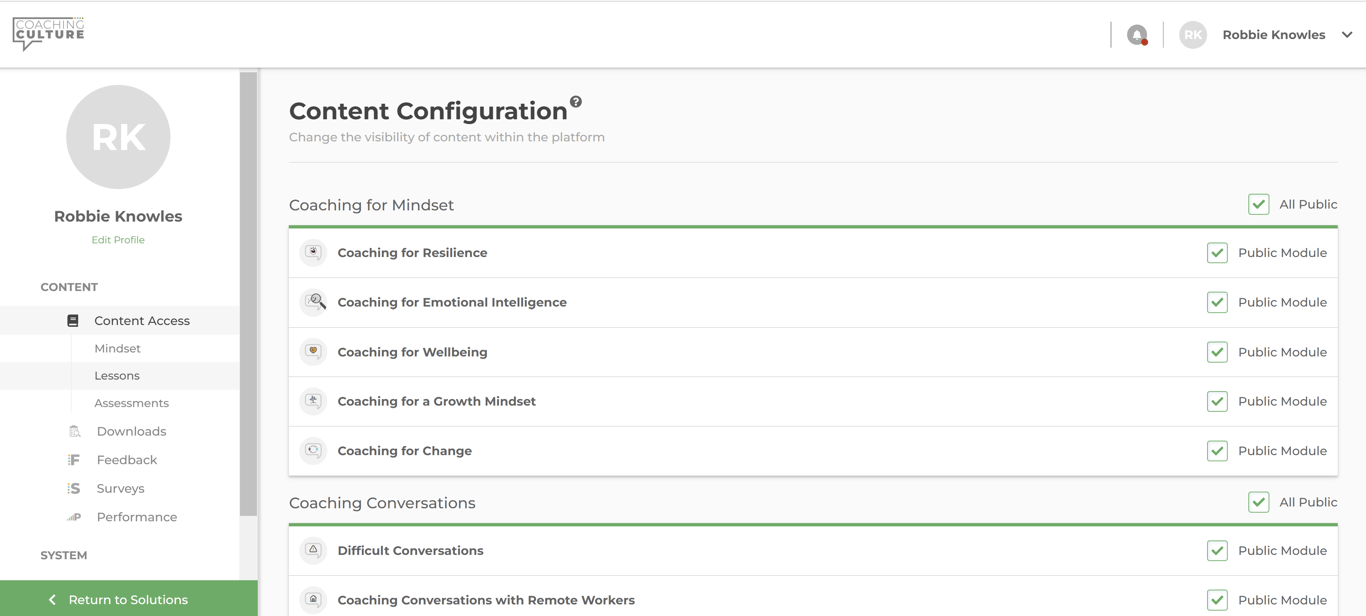The height and width of the screenshot is (616, 1366).
Task: Click the Difficult Conversations module icon
Action: tap(314, 551)
